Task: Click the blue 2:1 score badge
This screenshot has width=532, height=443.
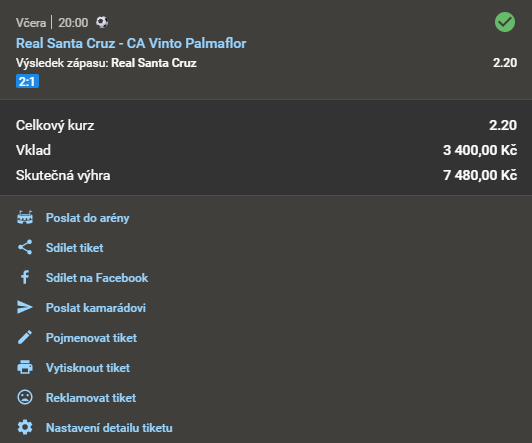Action: 27,81
